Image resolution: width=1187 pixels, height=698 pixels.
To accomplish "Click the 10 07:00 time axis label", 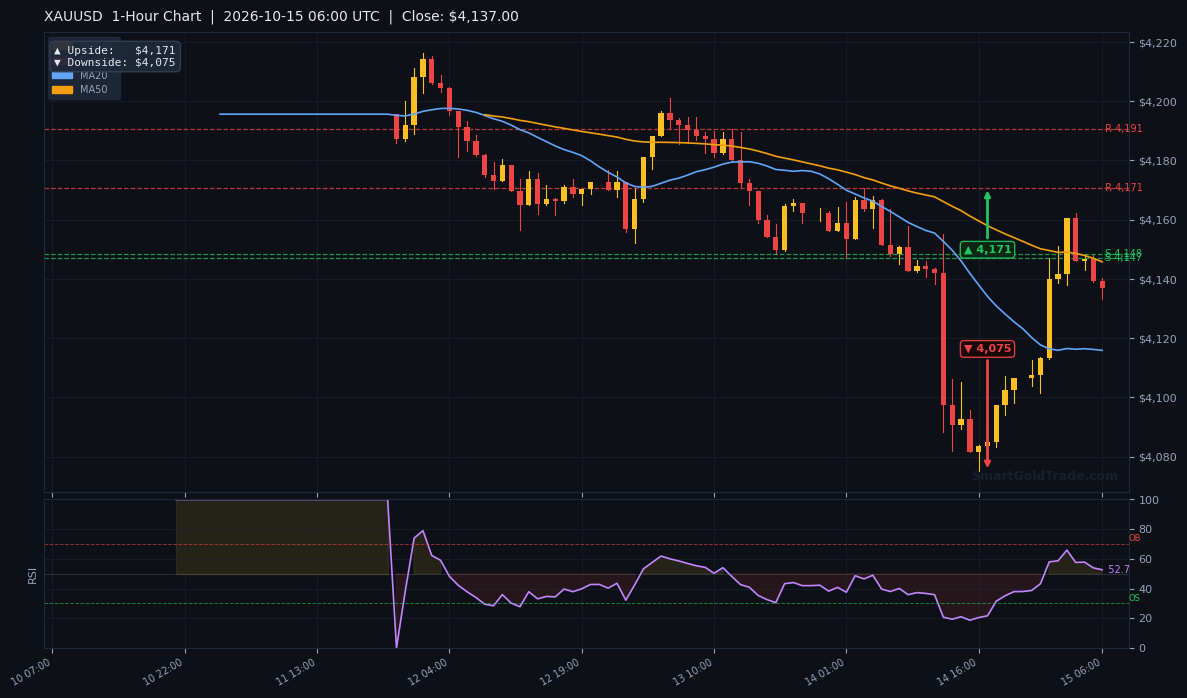I will coord(31,672).
